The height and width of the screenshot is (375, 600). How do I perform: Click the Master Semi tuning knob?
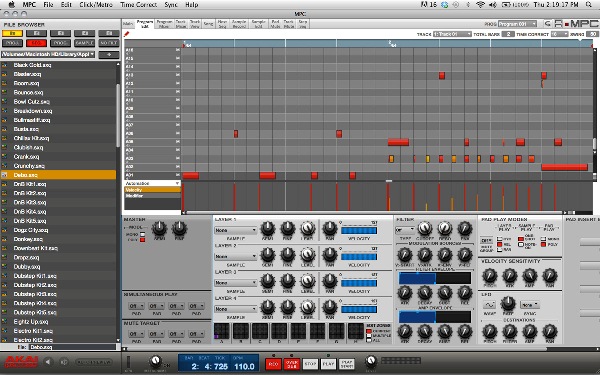(x=159, y=229)
